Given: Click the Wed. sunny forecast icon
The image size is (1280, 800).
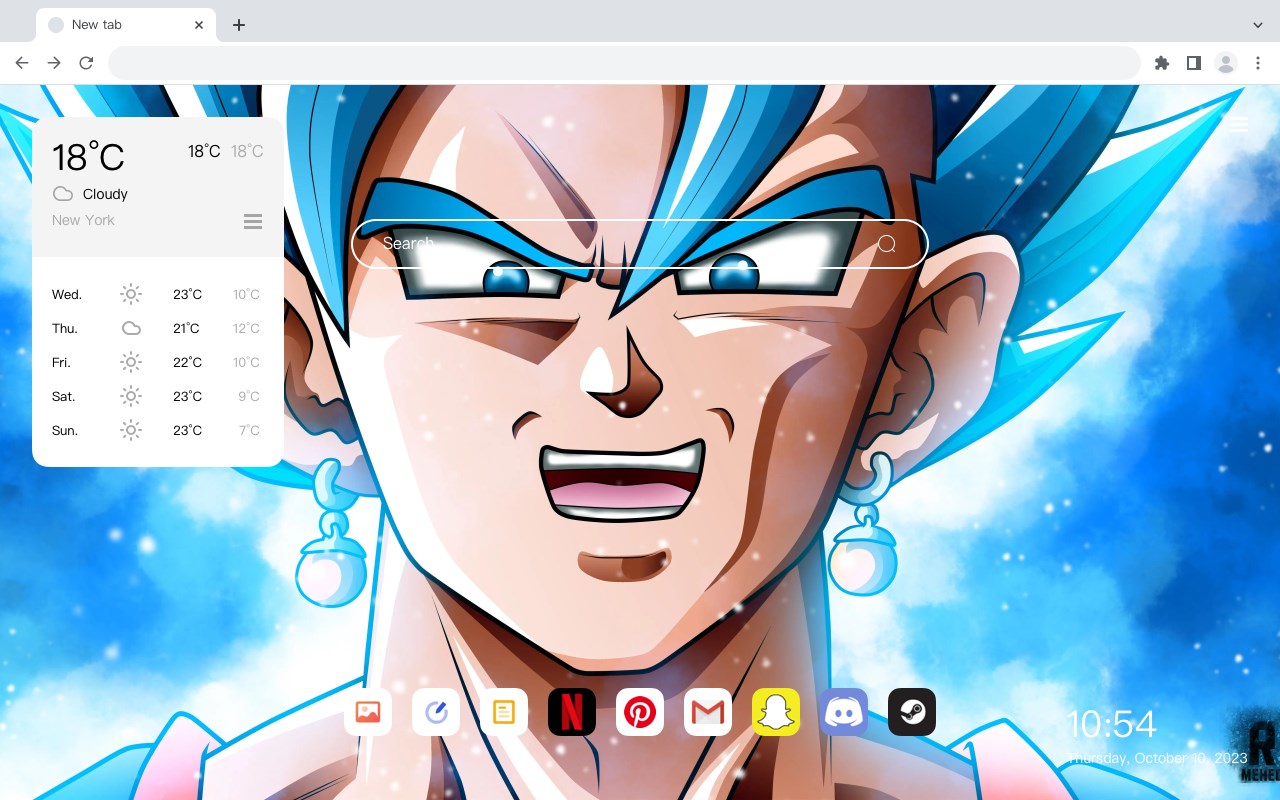Looking at the screenshot, I should coord(131,294).
